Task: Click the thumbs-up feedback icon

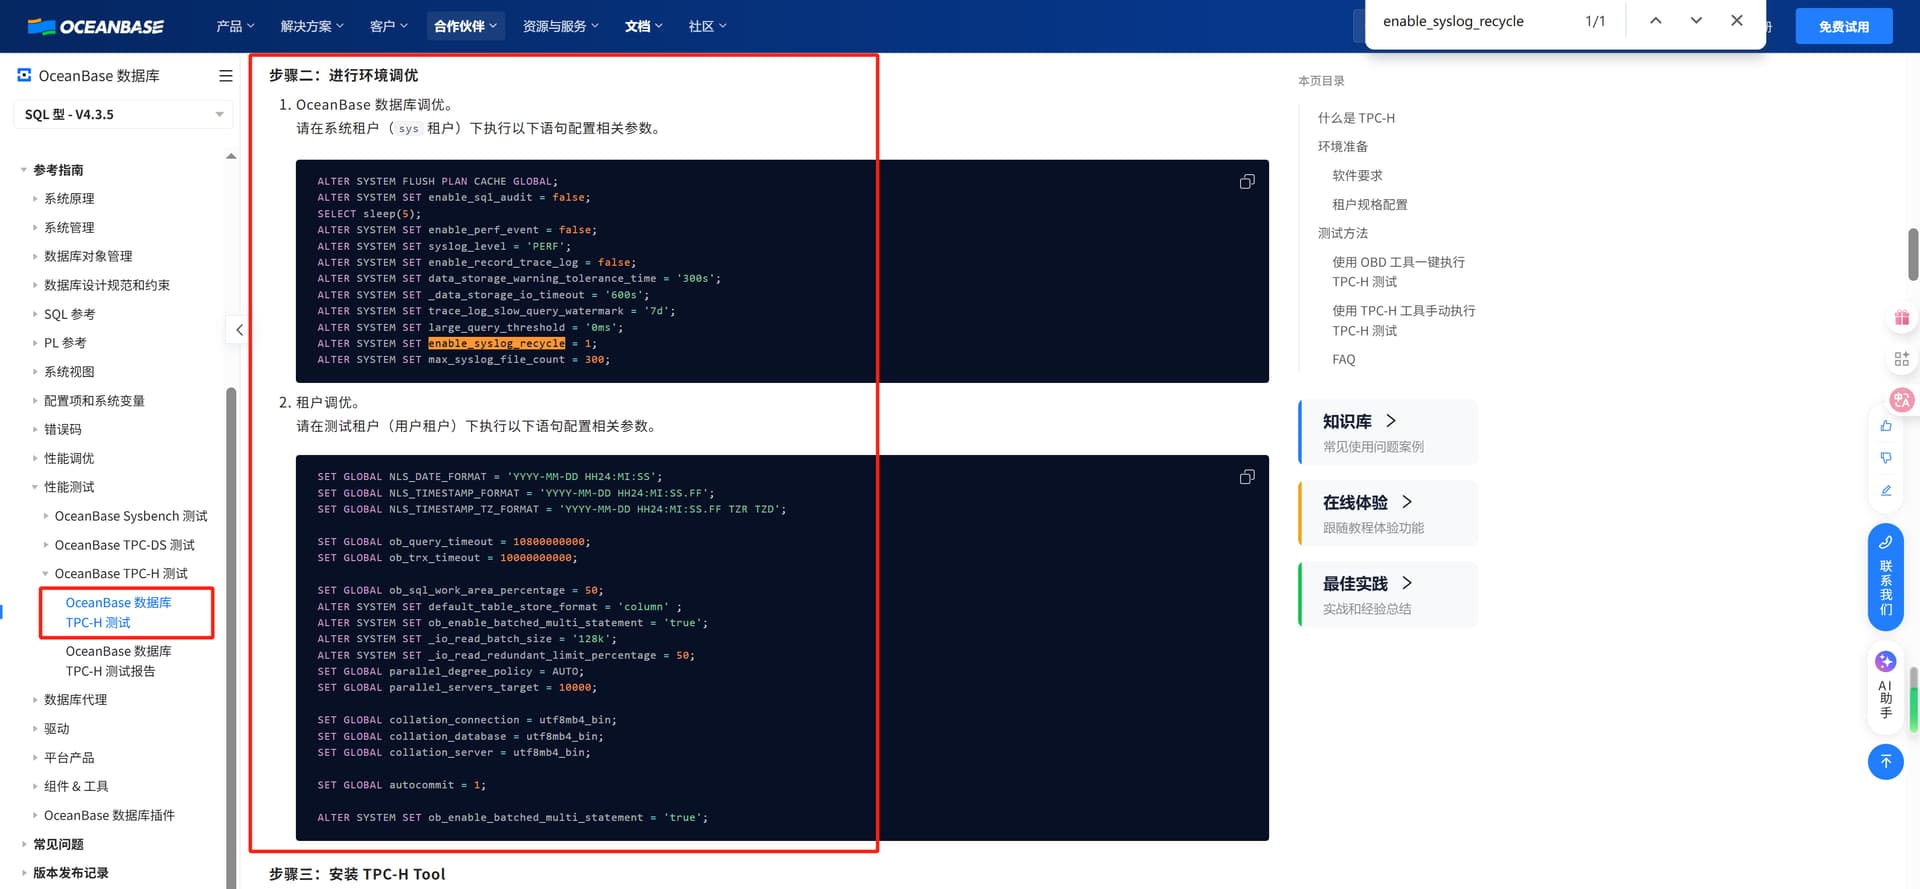Action: [x=1886, y=426]
